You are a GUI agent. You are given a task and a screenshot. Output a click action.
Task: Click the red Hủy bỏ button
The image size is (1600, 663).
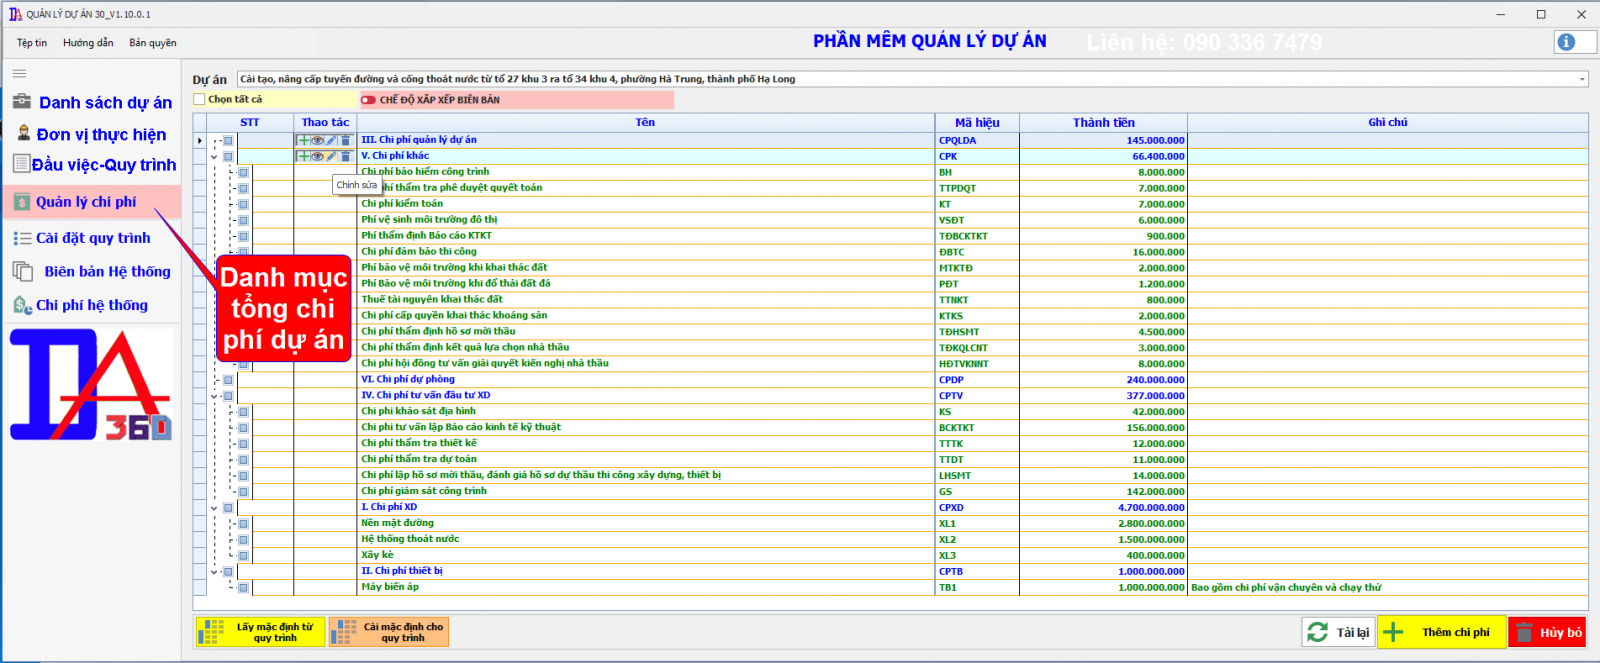pos(1548,632)
